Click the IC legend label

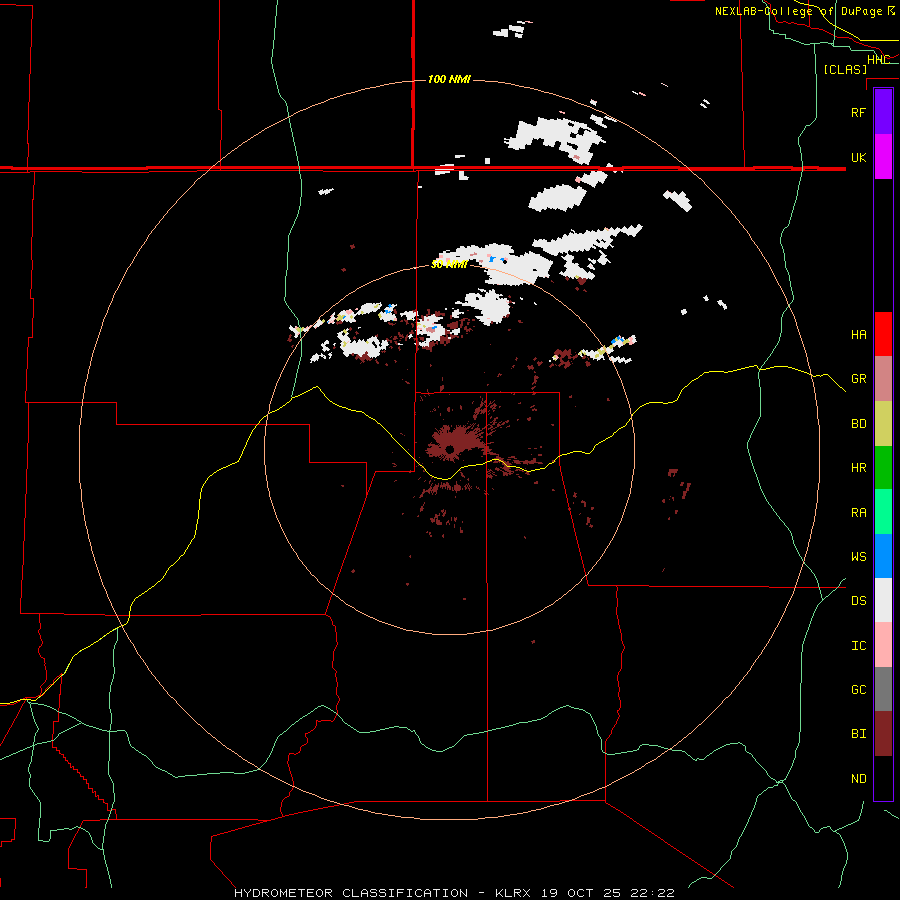[858, 646]
